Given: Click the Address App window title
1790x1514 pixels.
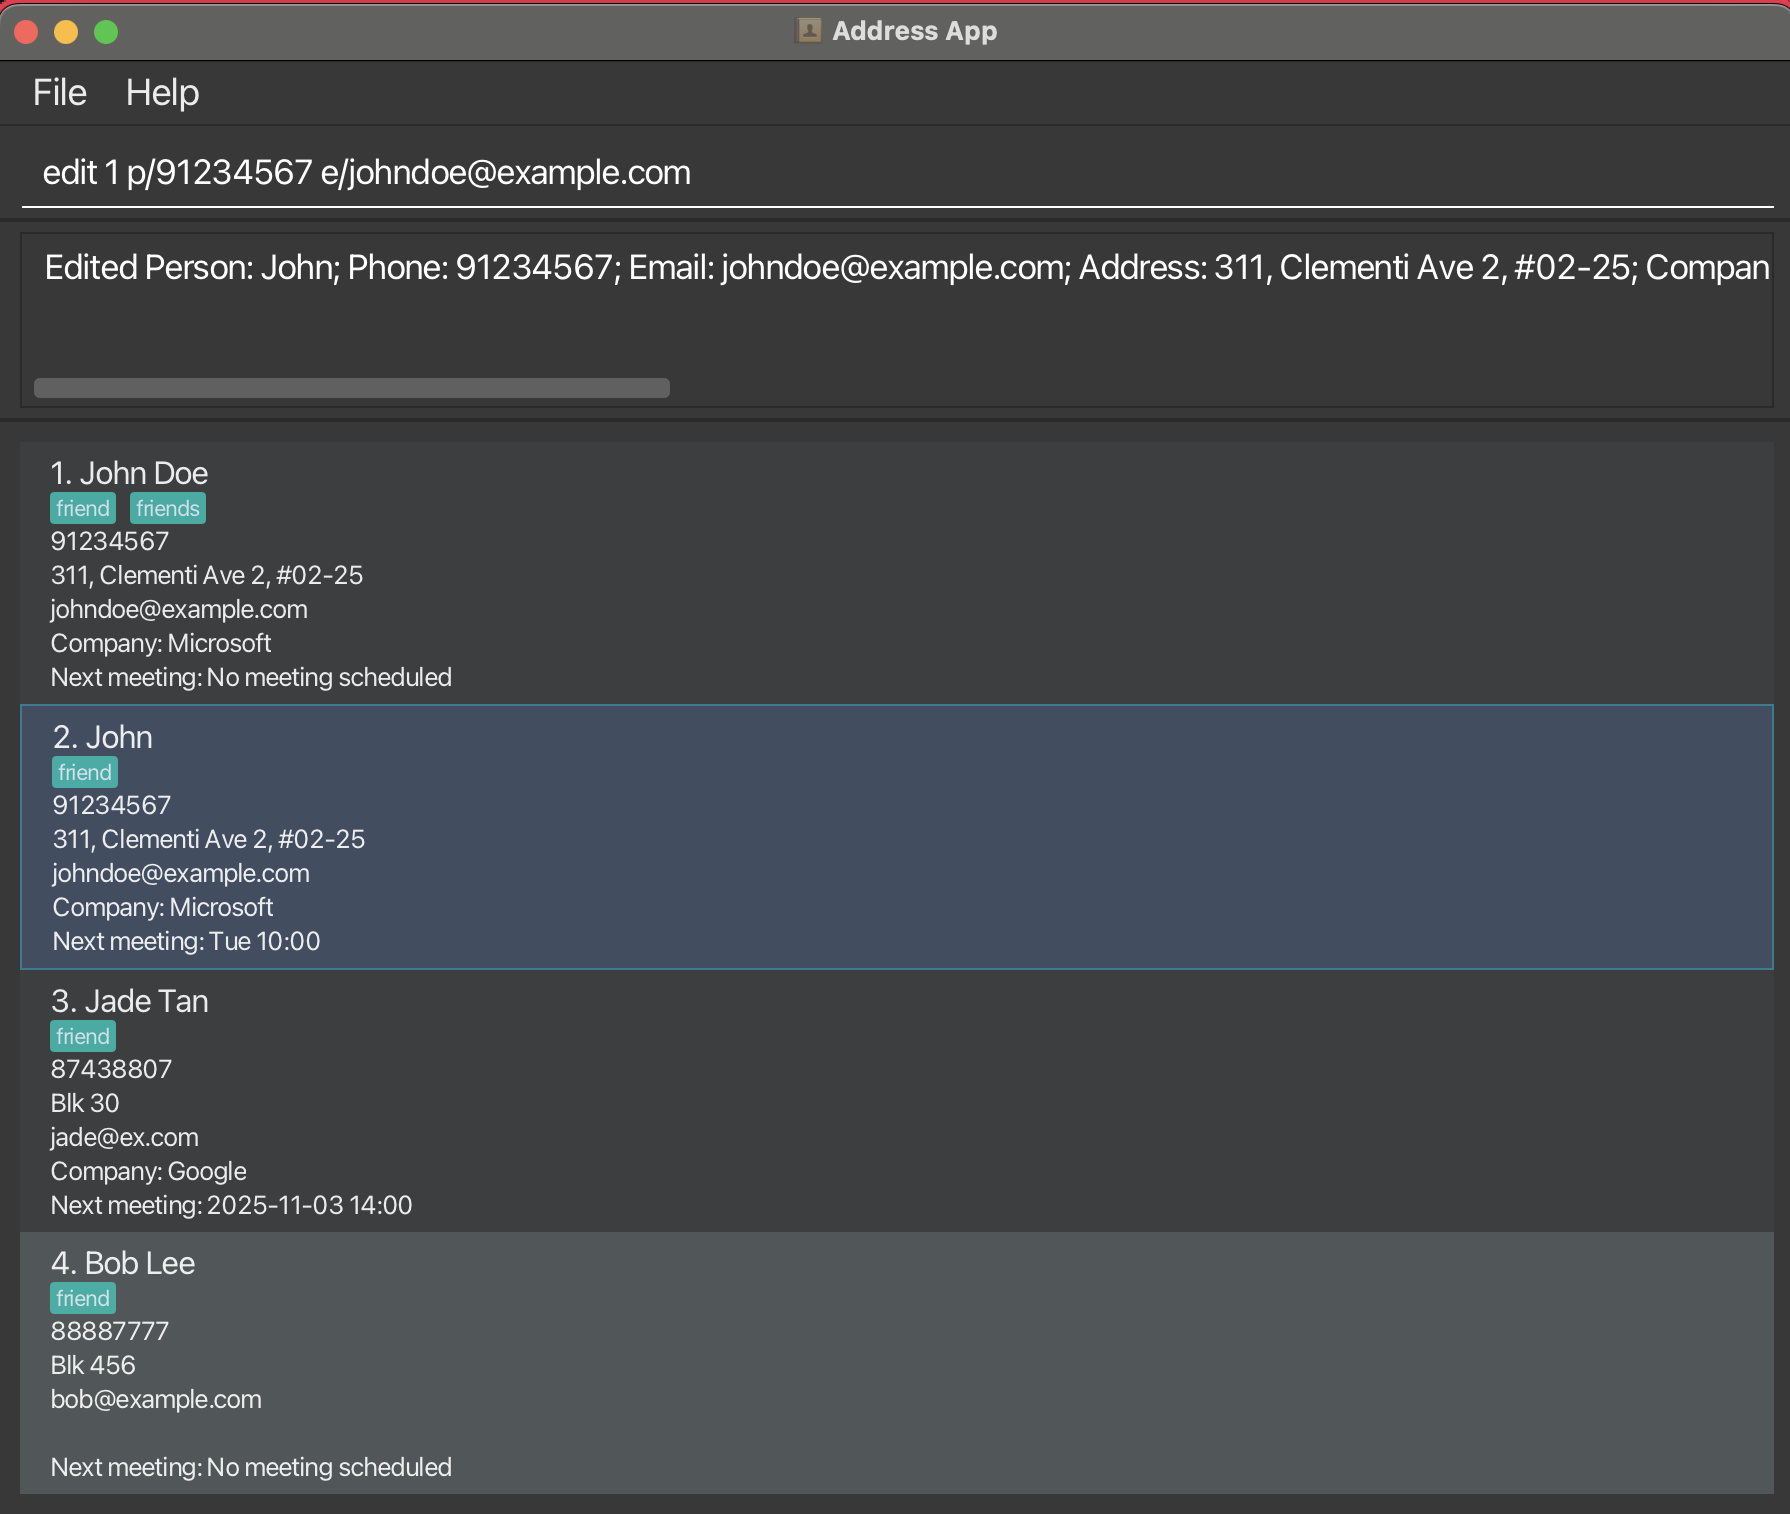Looking at the screenshot, I should coord(915,30).
